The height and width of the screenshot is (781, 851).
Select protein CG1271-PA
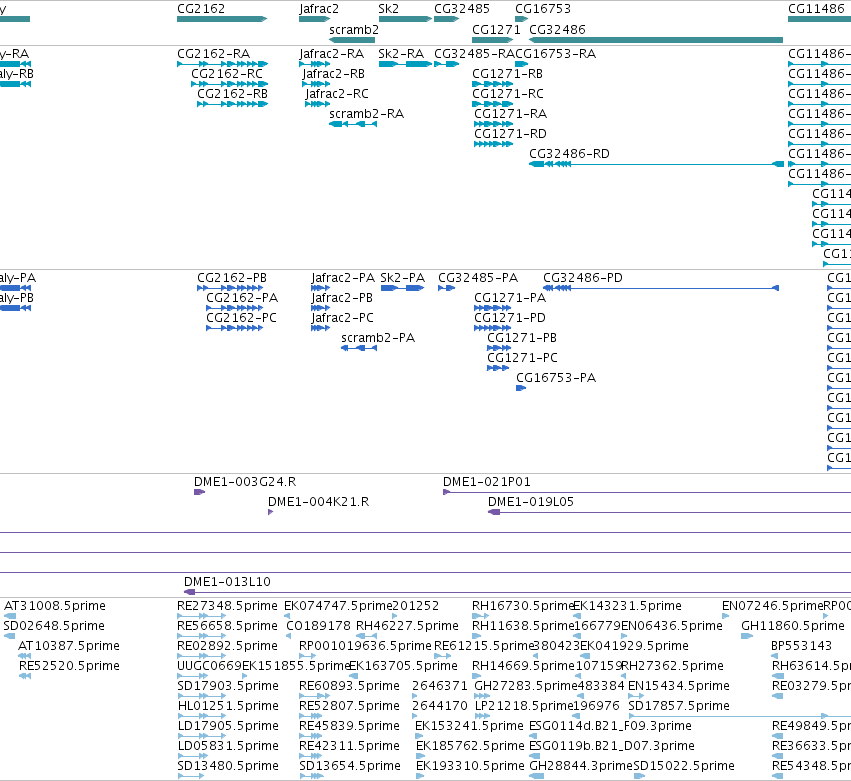[493, 308]
